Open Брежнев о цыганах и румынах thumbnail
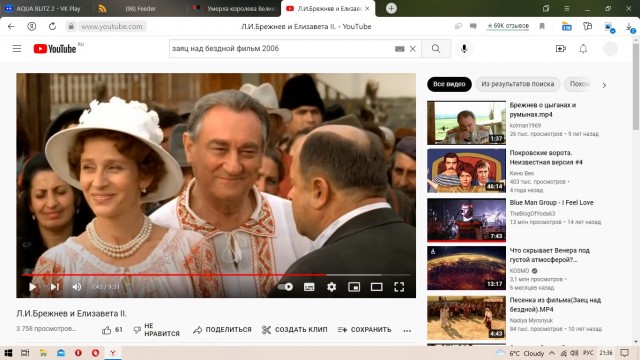640x360 pixels. tap(466, 123)
